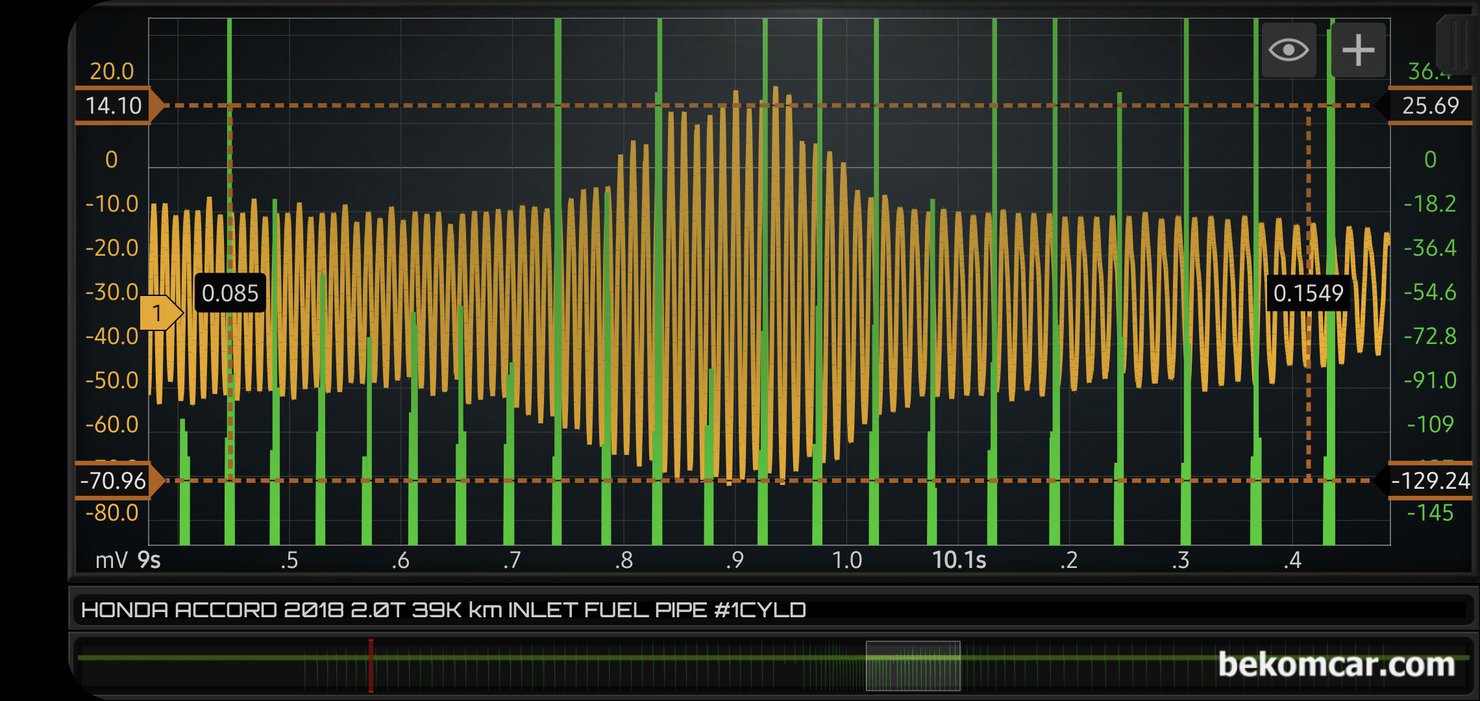Grab the side panel handle at top right
The image size is (1480, 701).
1456,40
